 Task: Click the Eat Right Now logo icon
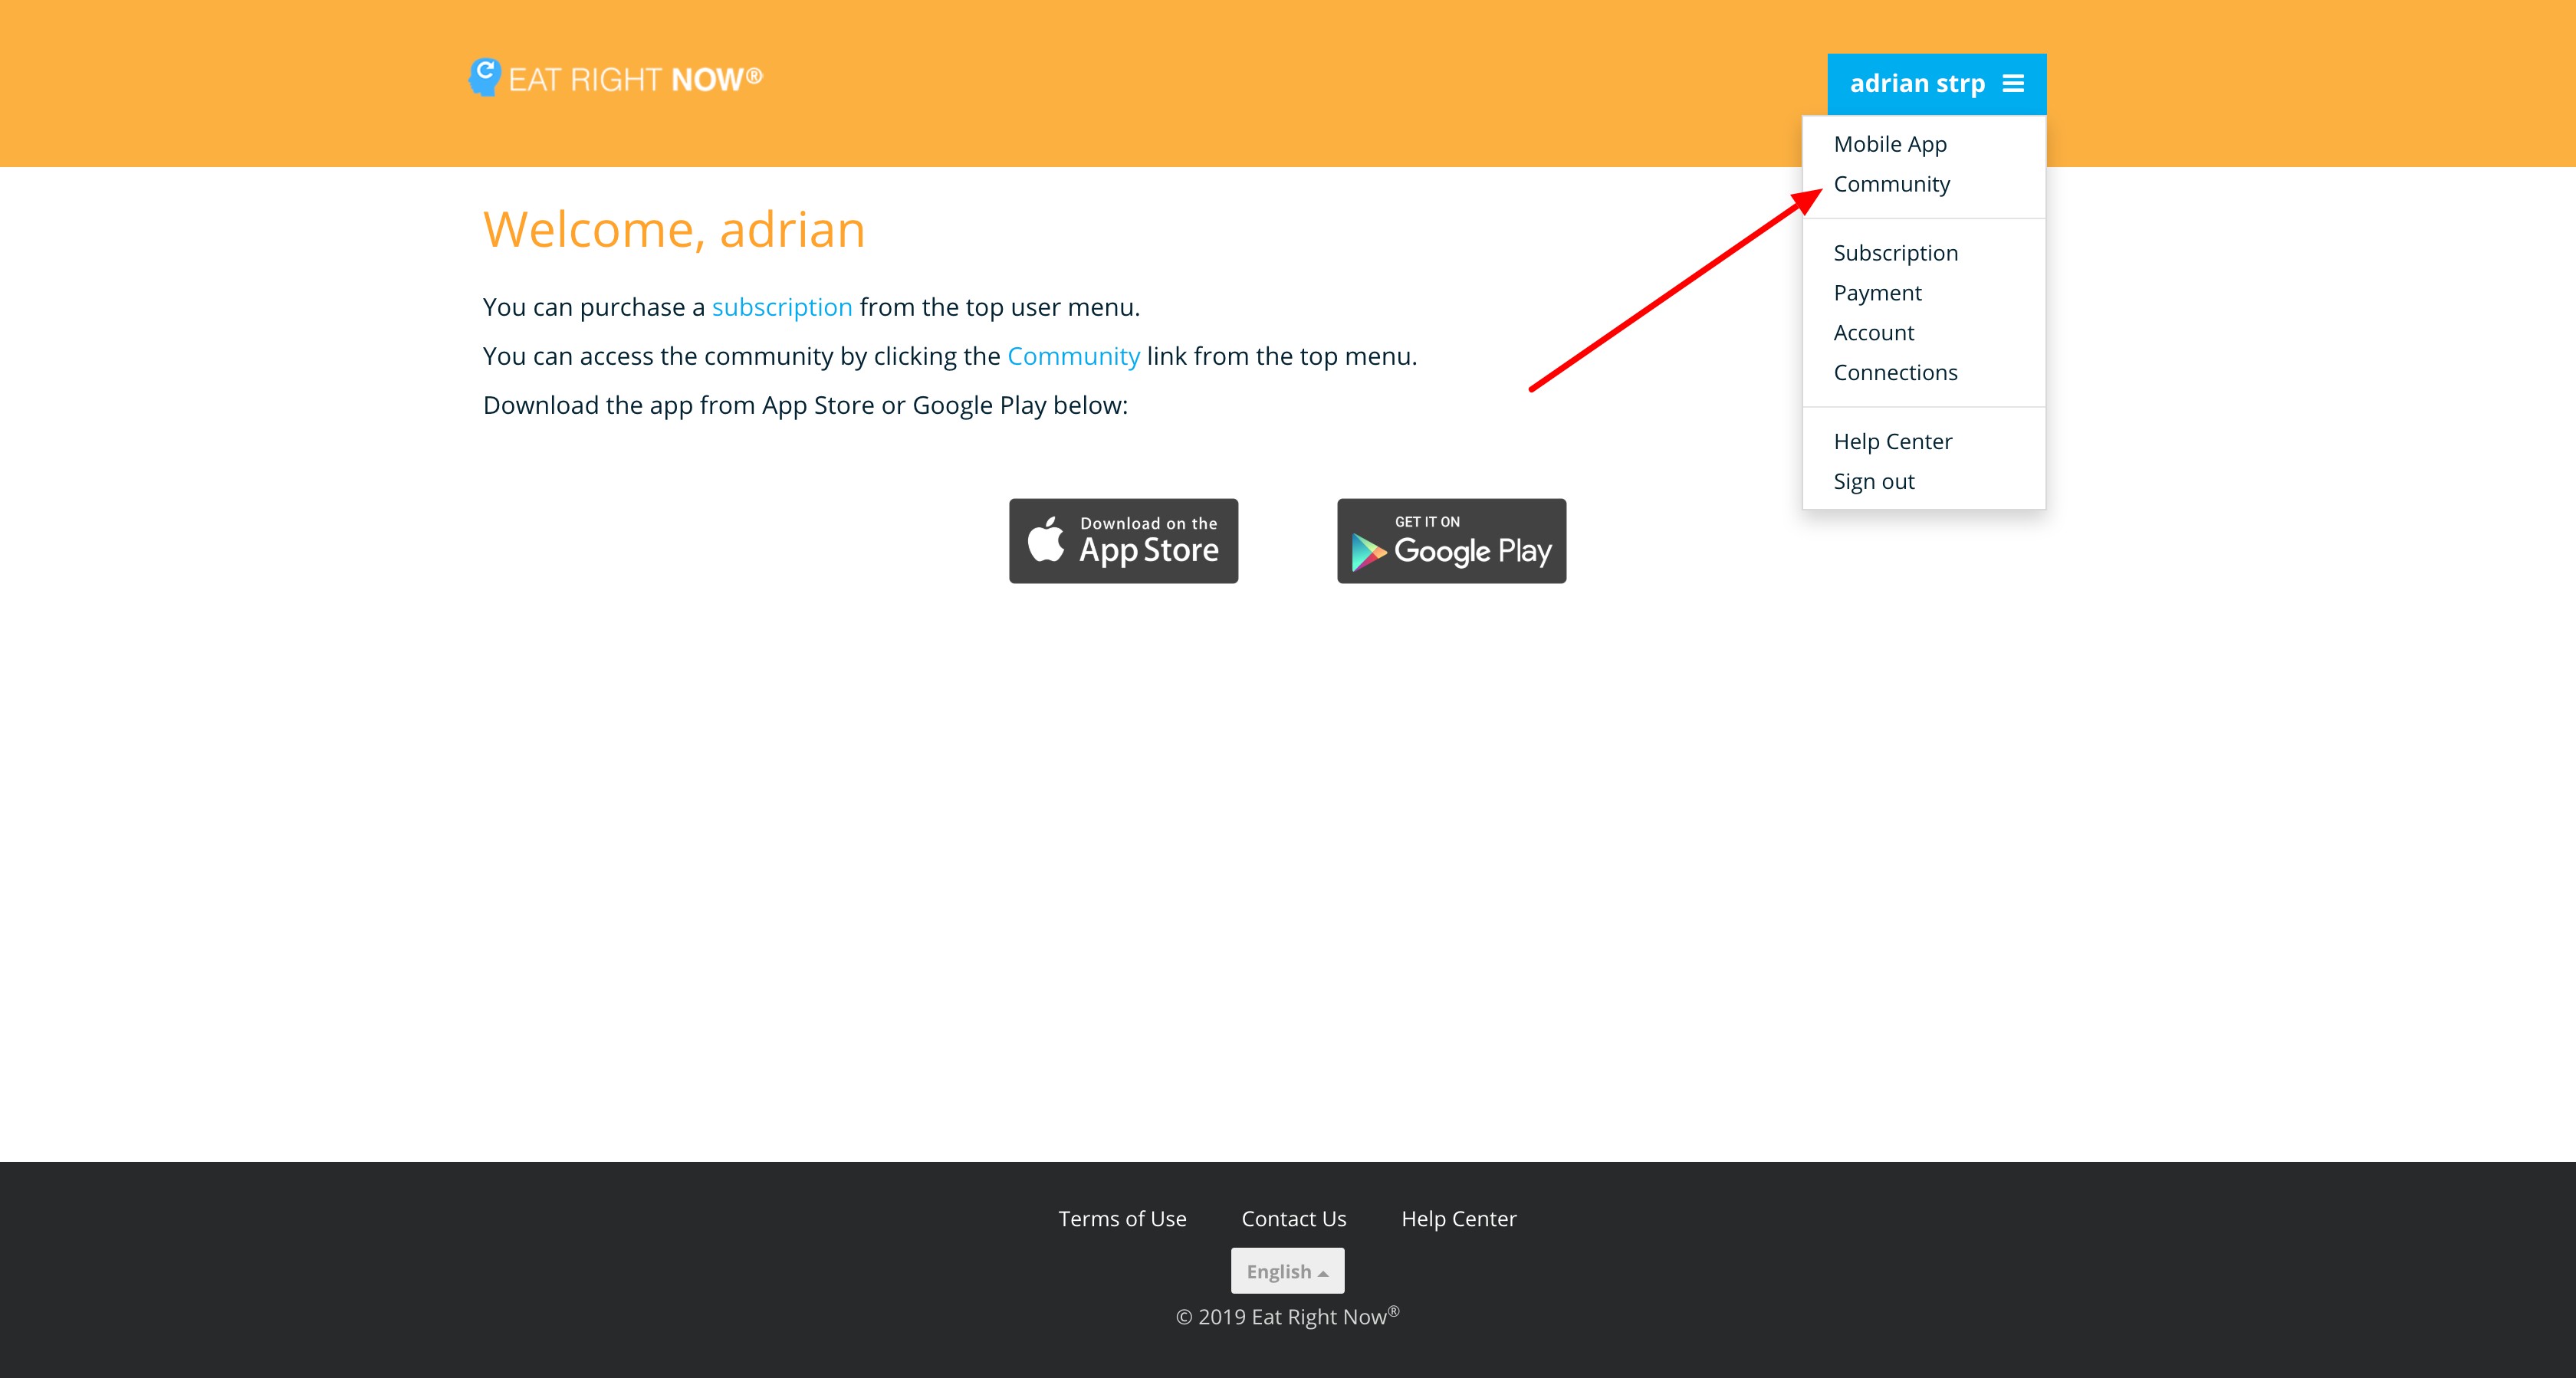pos(484,77)
